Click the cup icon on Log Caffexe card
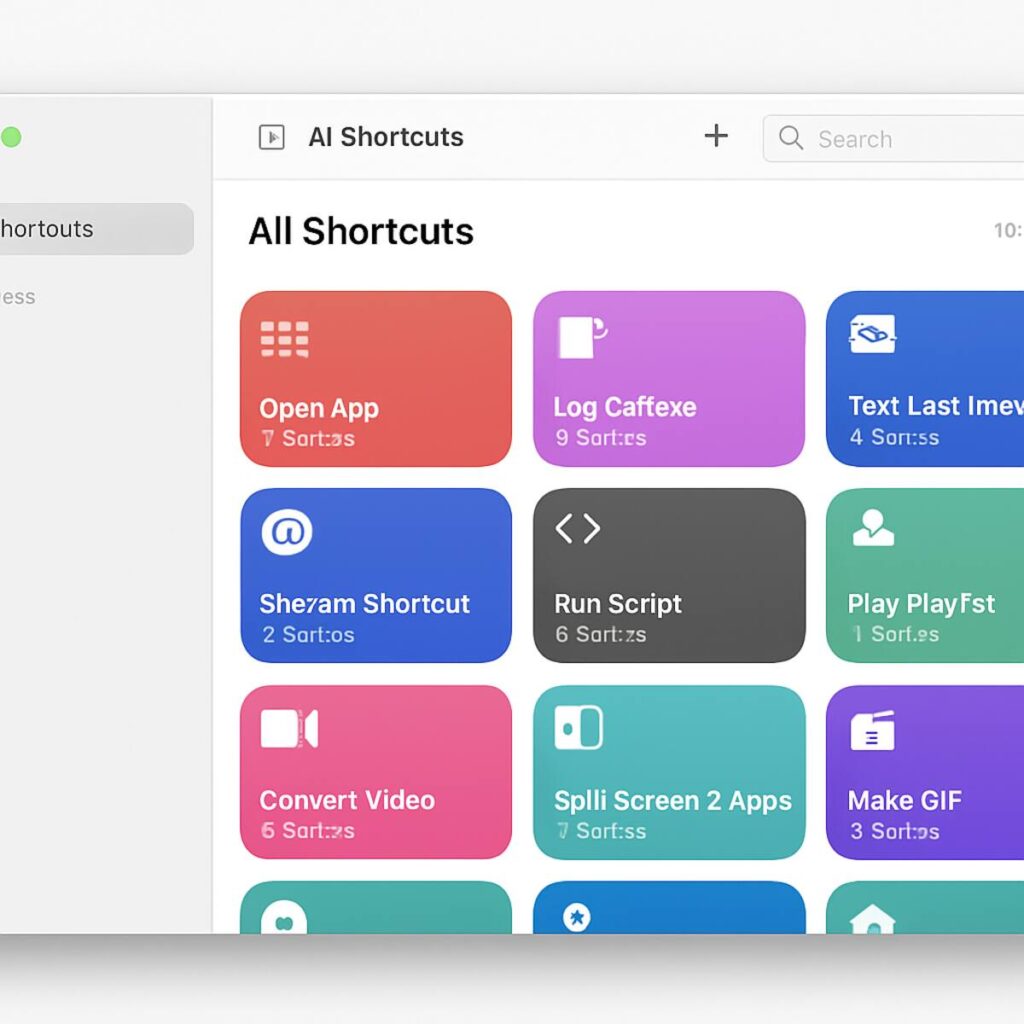Viewport: 1024px width, 1024px height. click(x=583, y=337)
